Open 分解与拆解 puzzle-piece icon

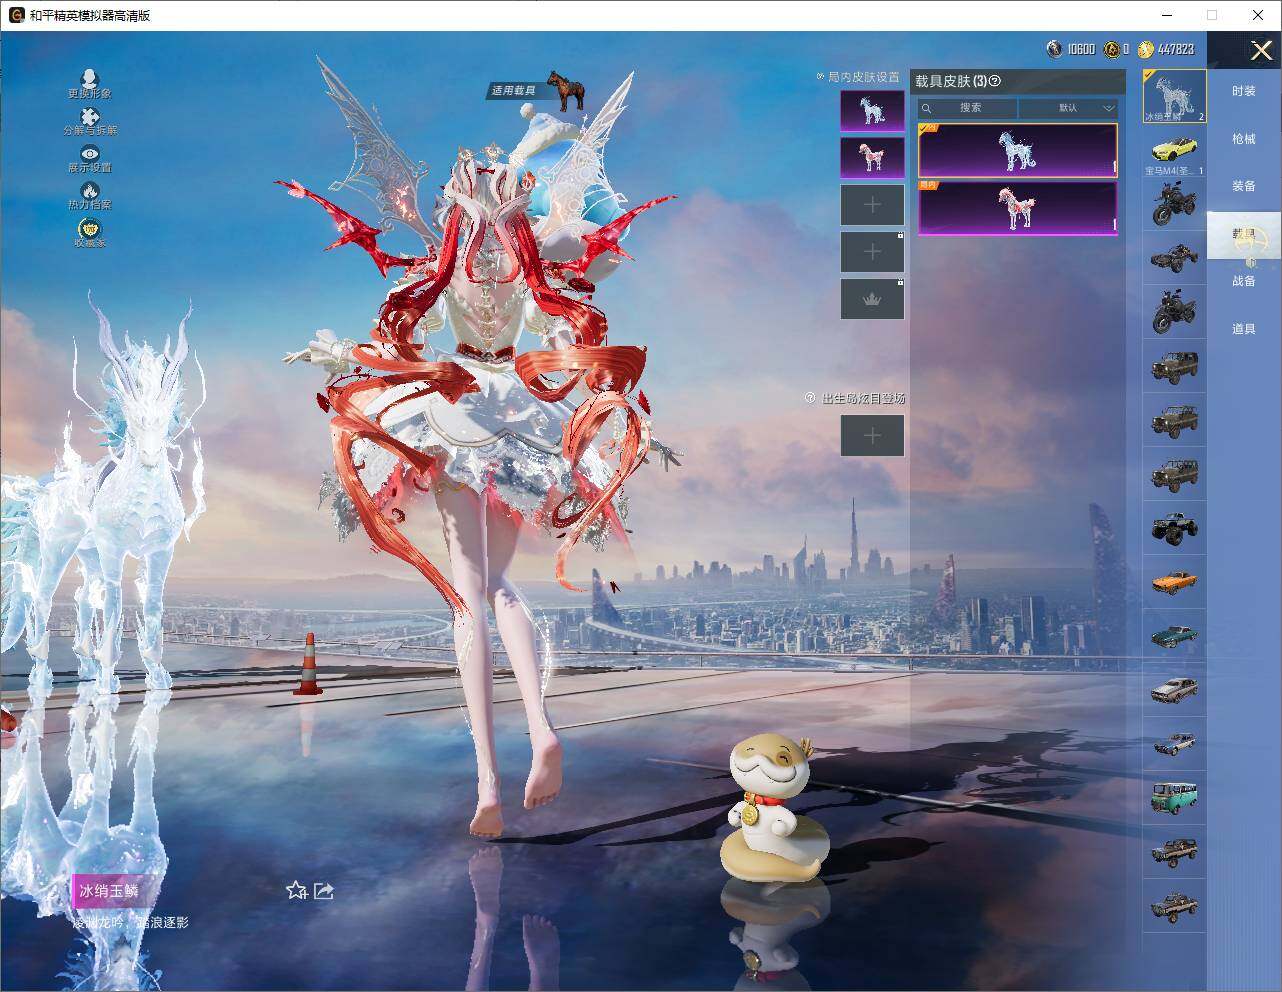(90, 116)
